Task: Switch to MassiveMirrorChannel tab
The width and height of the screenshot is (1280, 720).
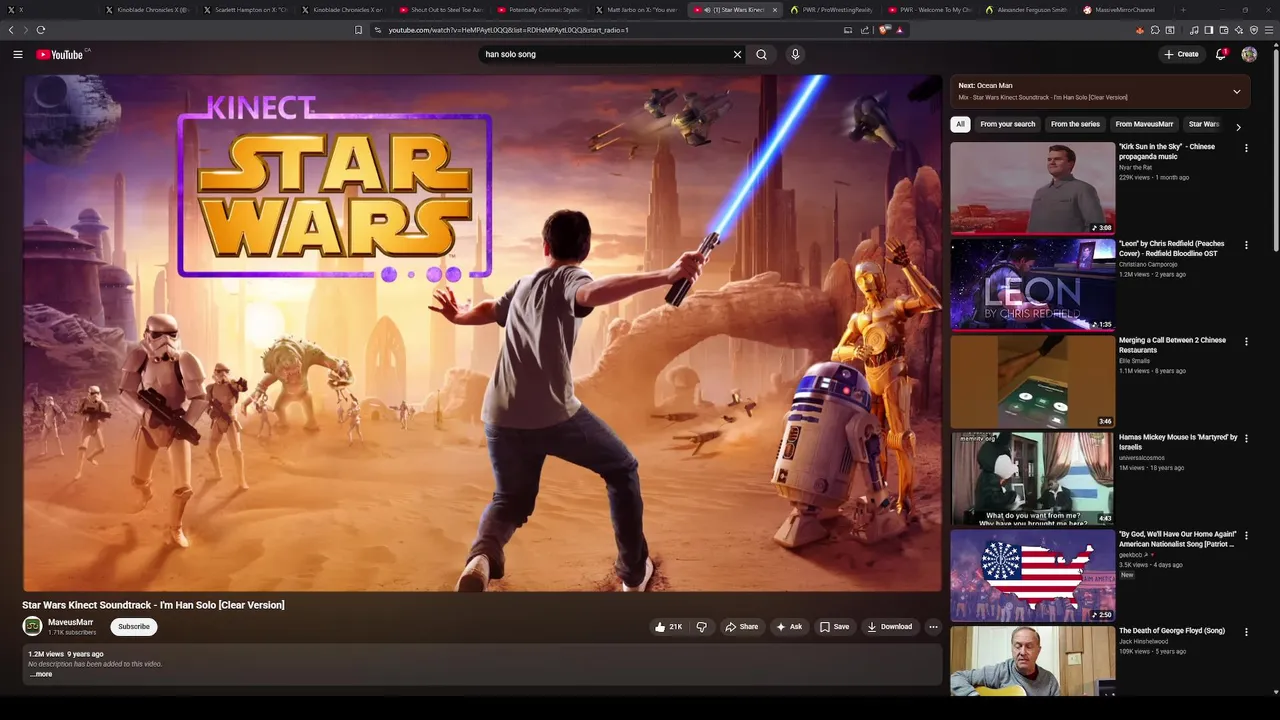Action: (1124, 10)
